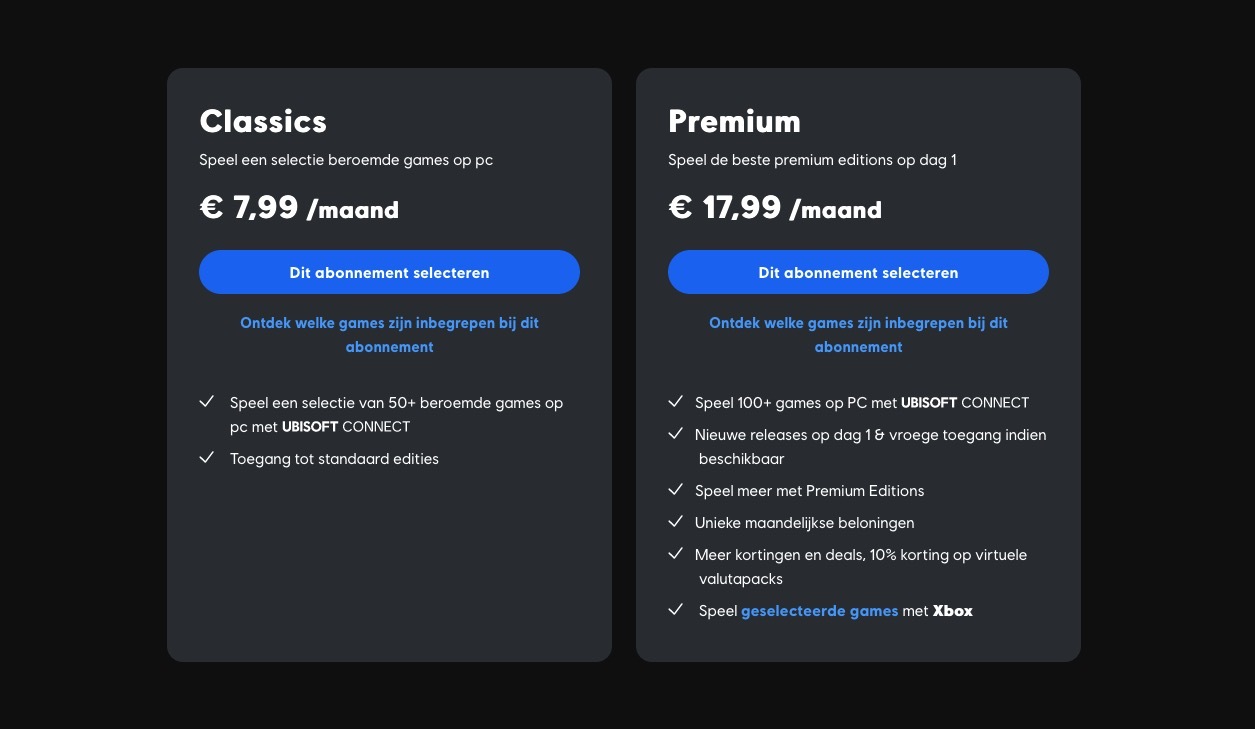Click checkmark beside 'Meer kortingen en deals'
The image size is (1255, 729).
(x=676, y=554)
